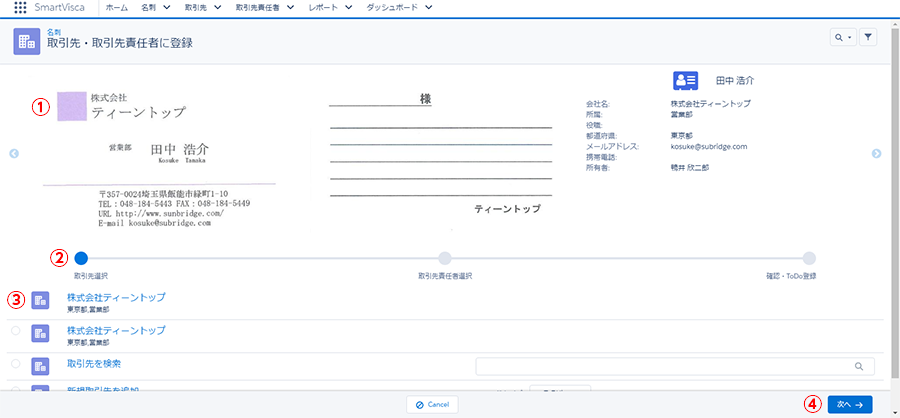
Task: Show previous business card with left arrow
Action: pos(14,153)
